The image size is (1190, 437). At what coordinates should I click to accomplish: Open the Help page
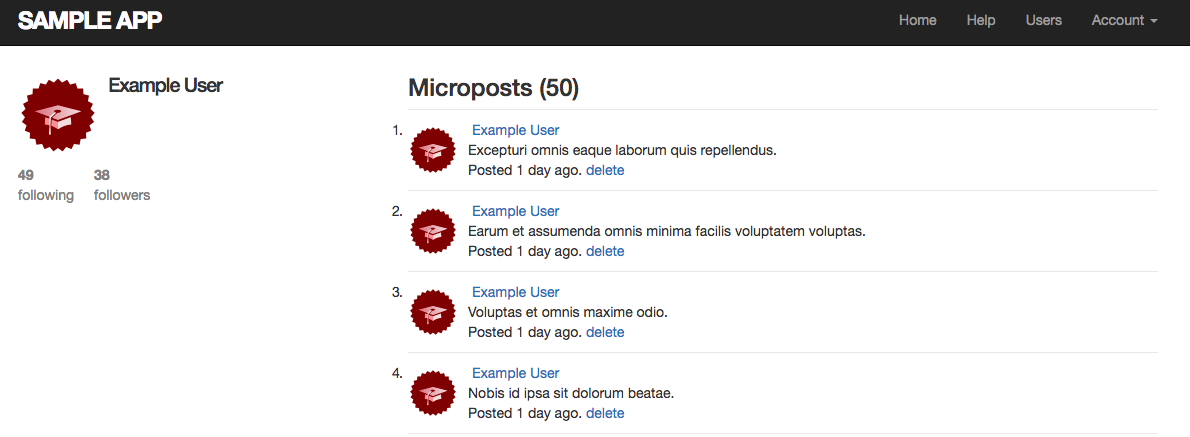pos(981,20)
